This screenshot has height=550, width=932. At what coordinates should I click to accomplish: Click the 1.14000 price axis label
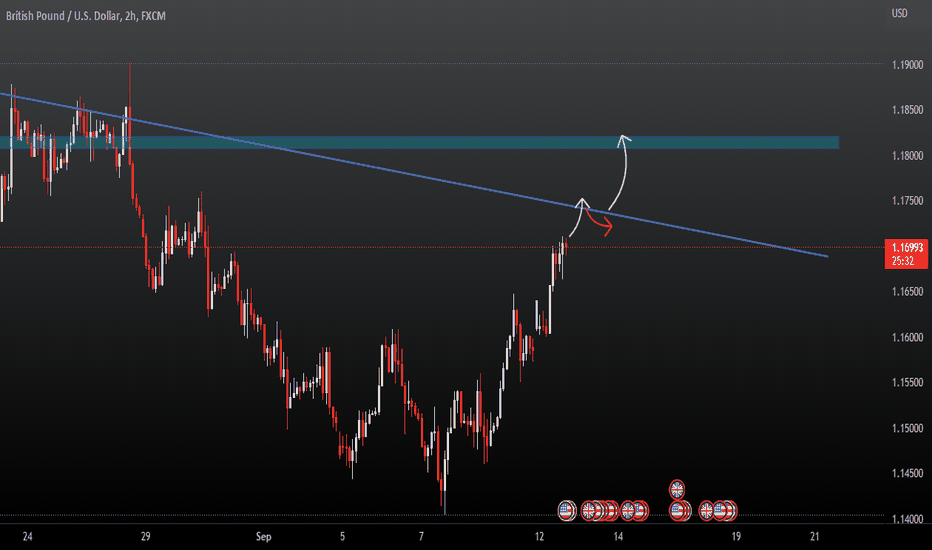908,519
